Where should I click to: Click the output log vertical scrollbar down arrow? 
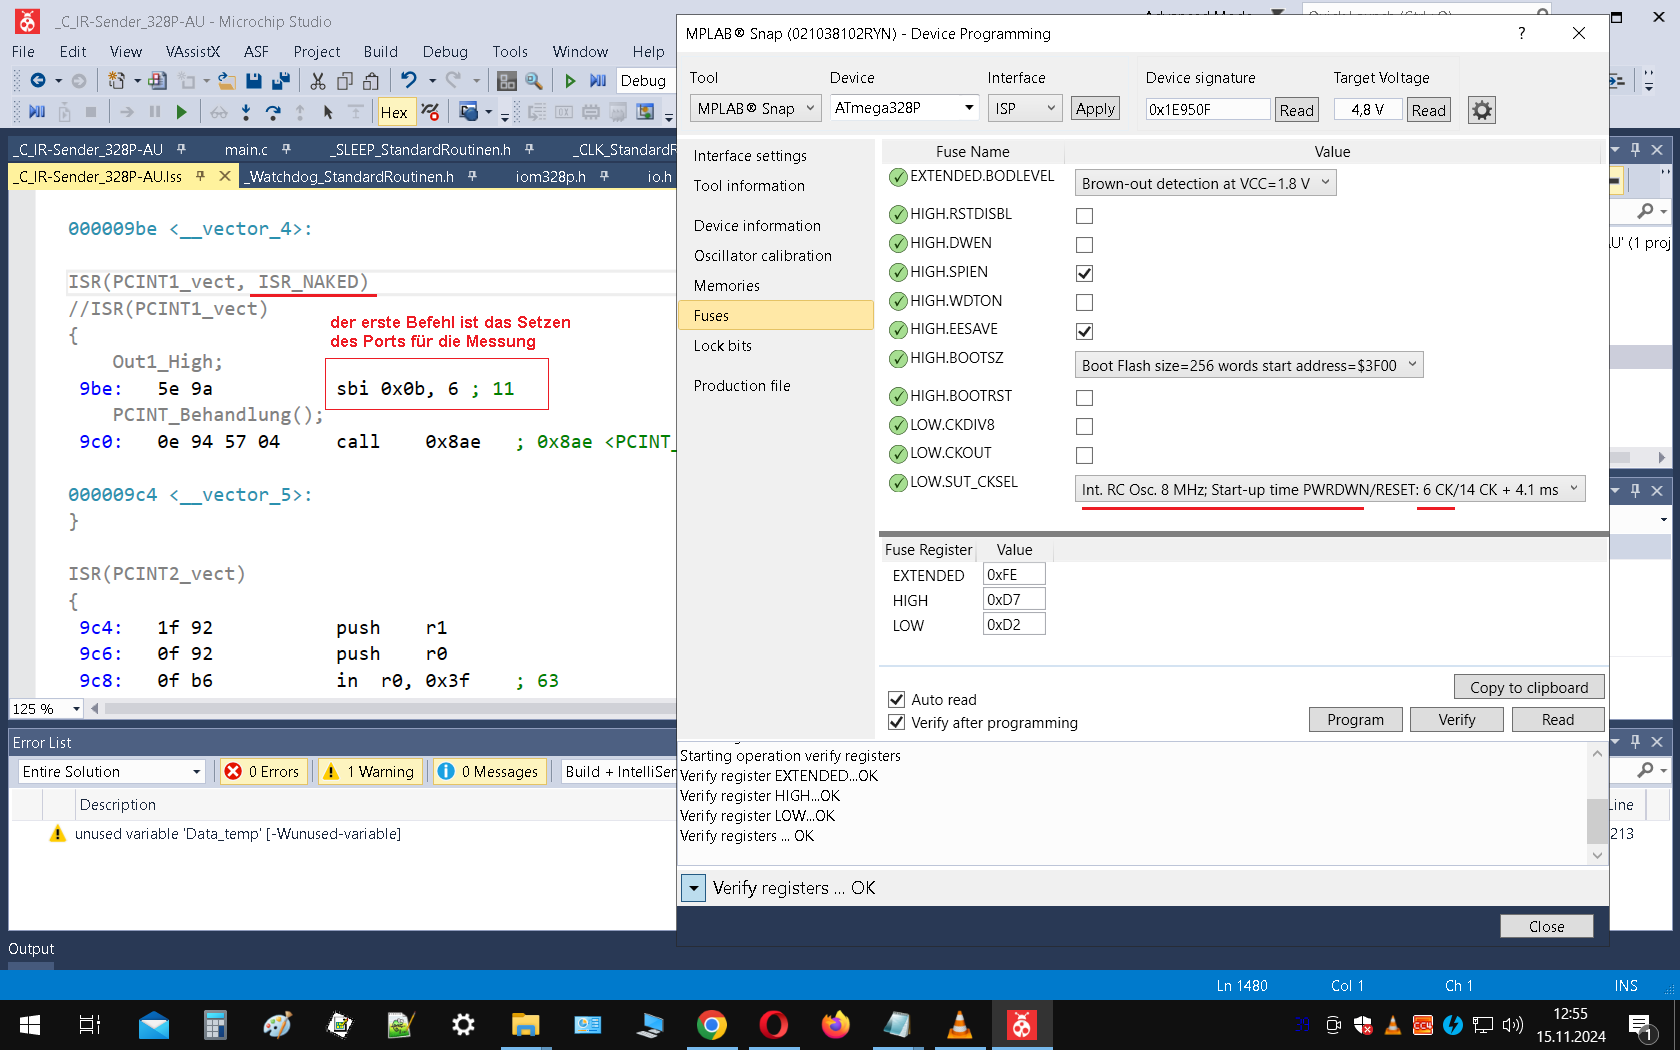(x=1597, y=855)
